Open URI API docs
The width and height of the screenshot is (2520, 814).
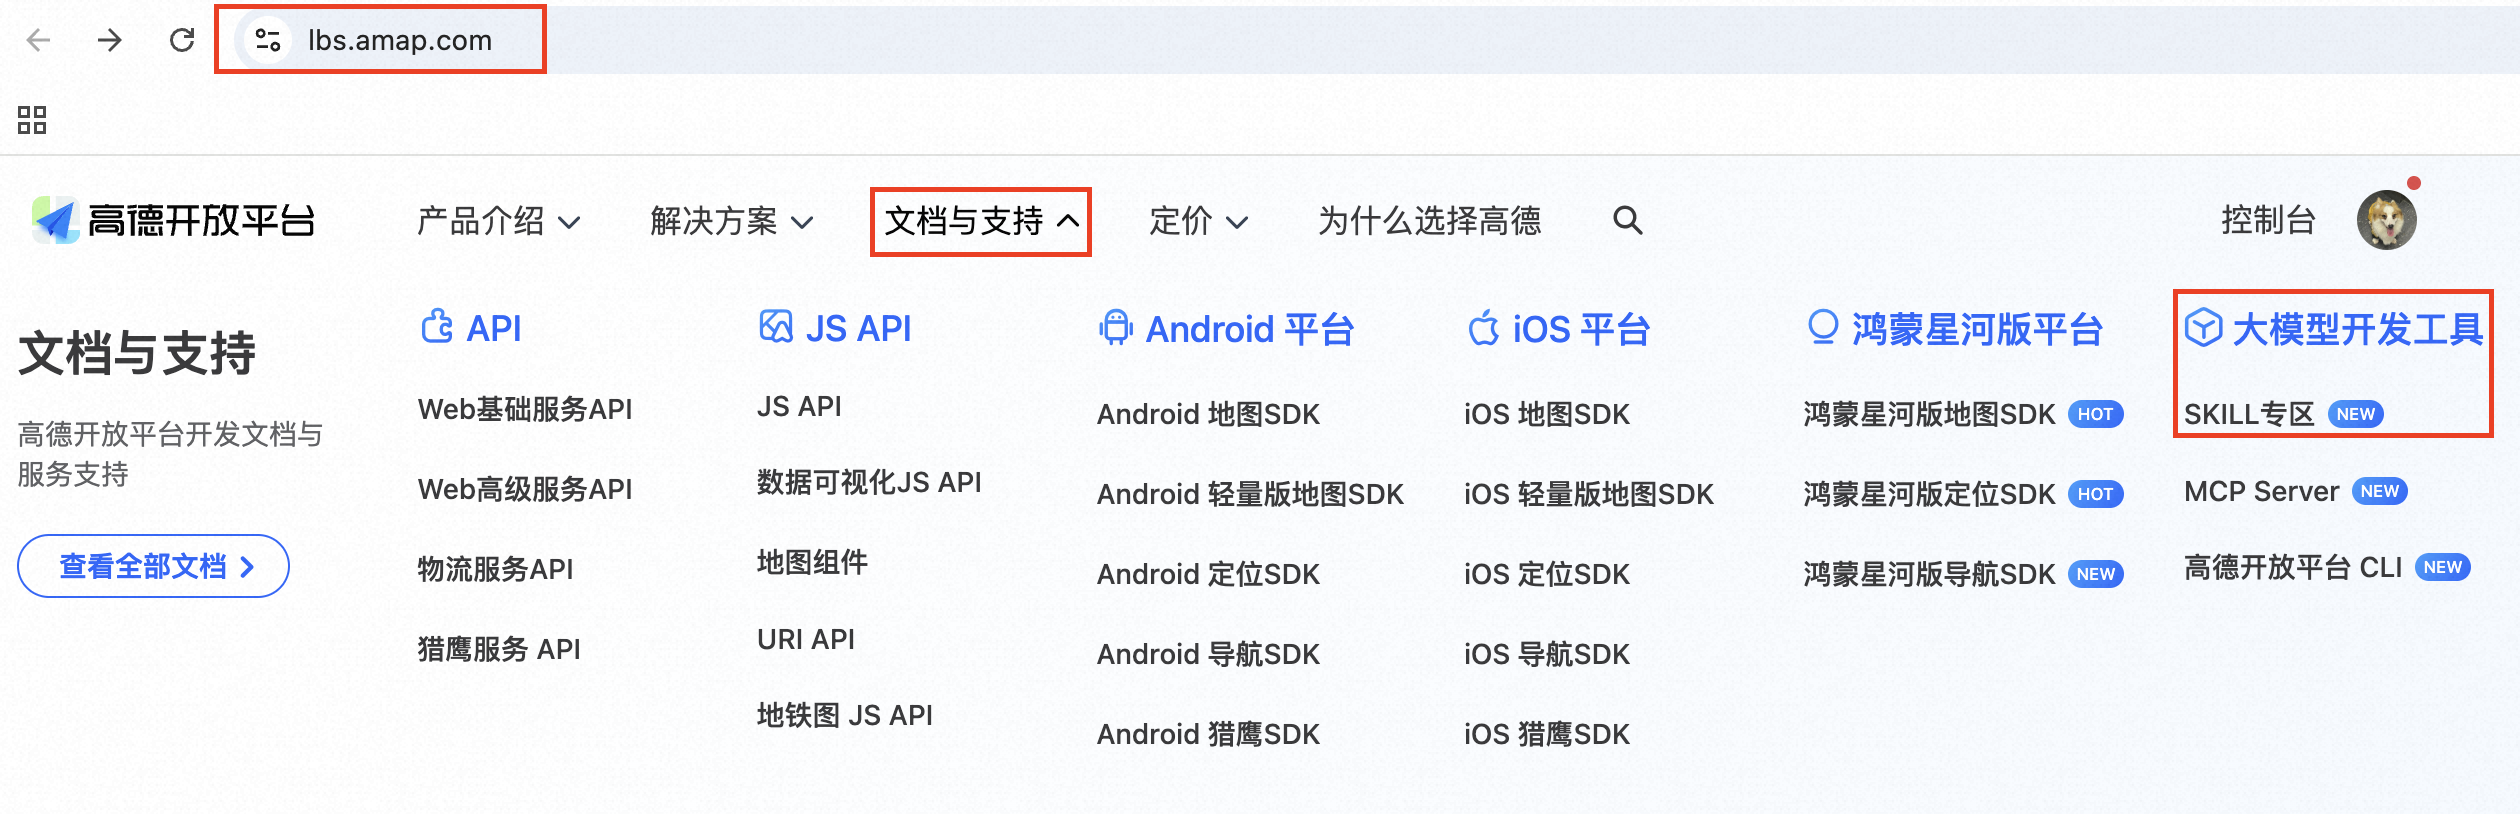click(x=806, y=639)
